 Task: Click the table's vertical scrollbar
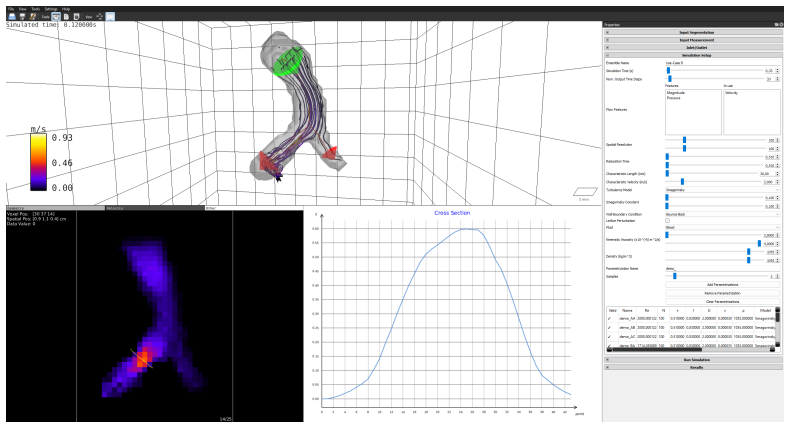point(778,328)
